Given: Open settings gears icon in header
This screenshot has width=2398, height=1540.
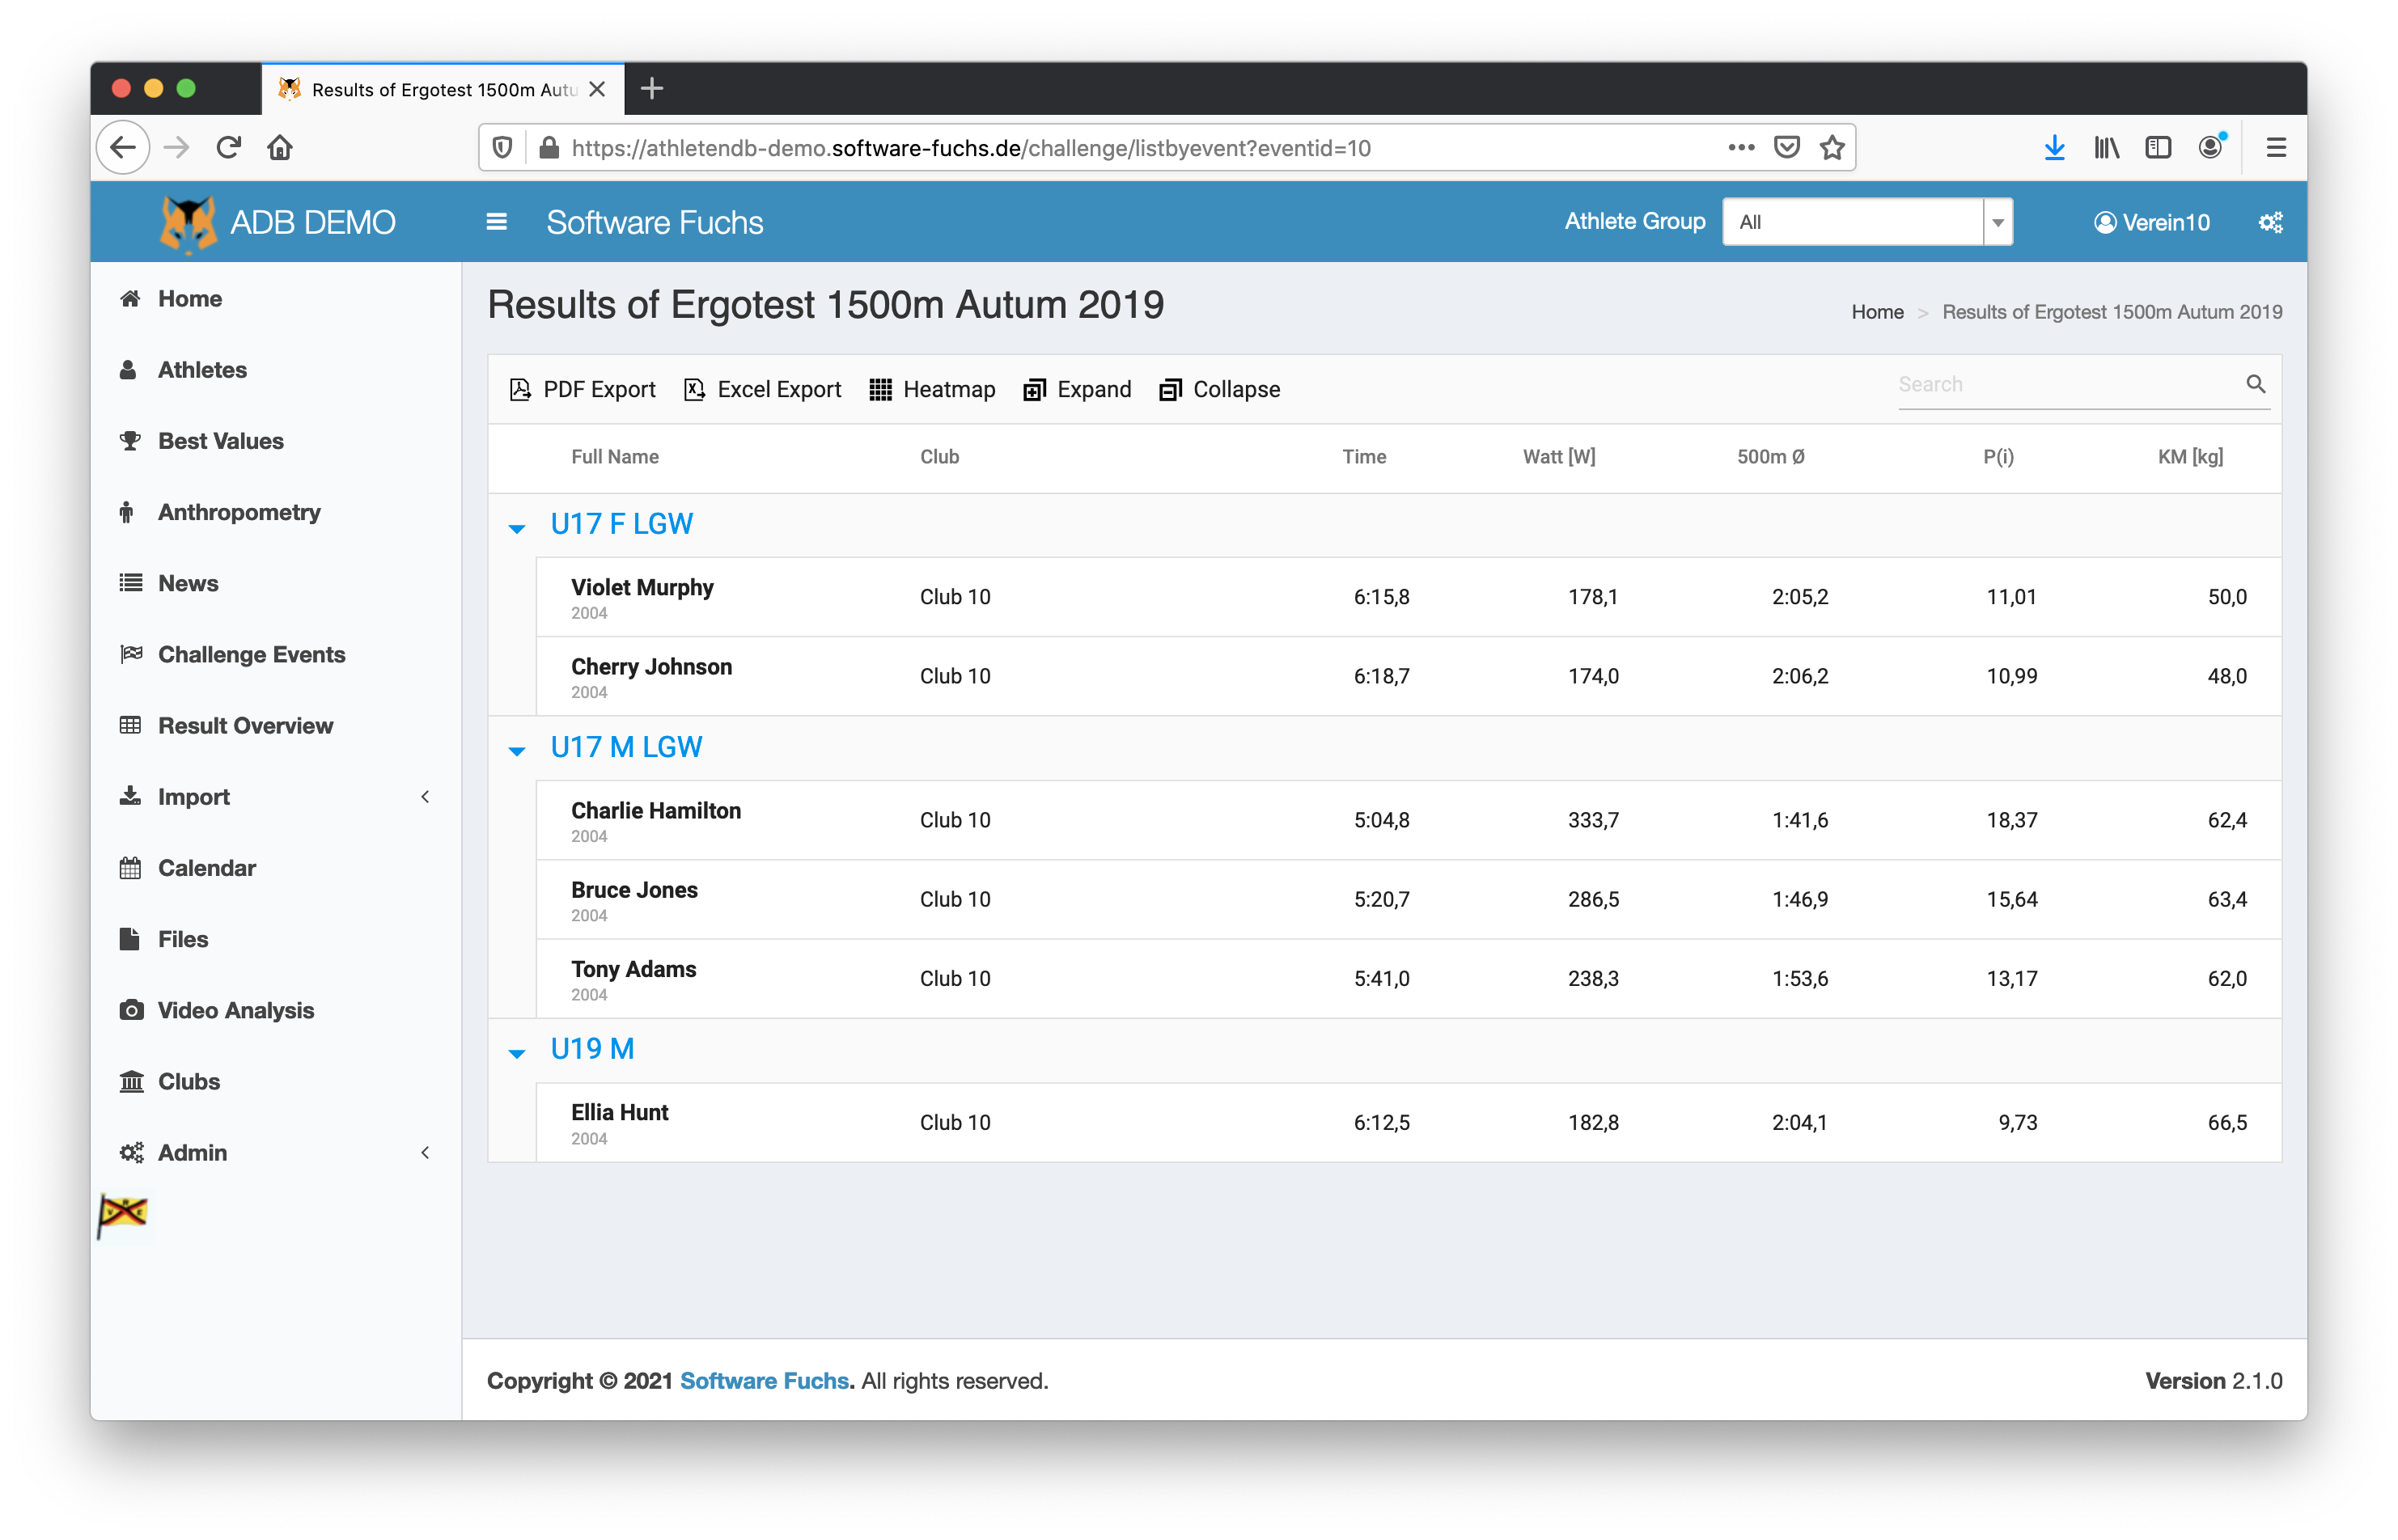Looking at the screenshot, I should (x=2271, y=222).
